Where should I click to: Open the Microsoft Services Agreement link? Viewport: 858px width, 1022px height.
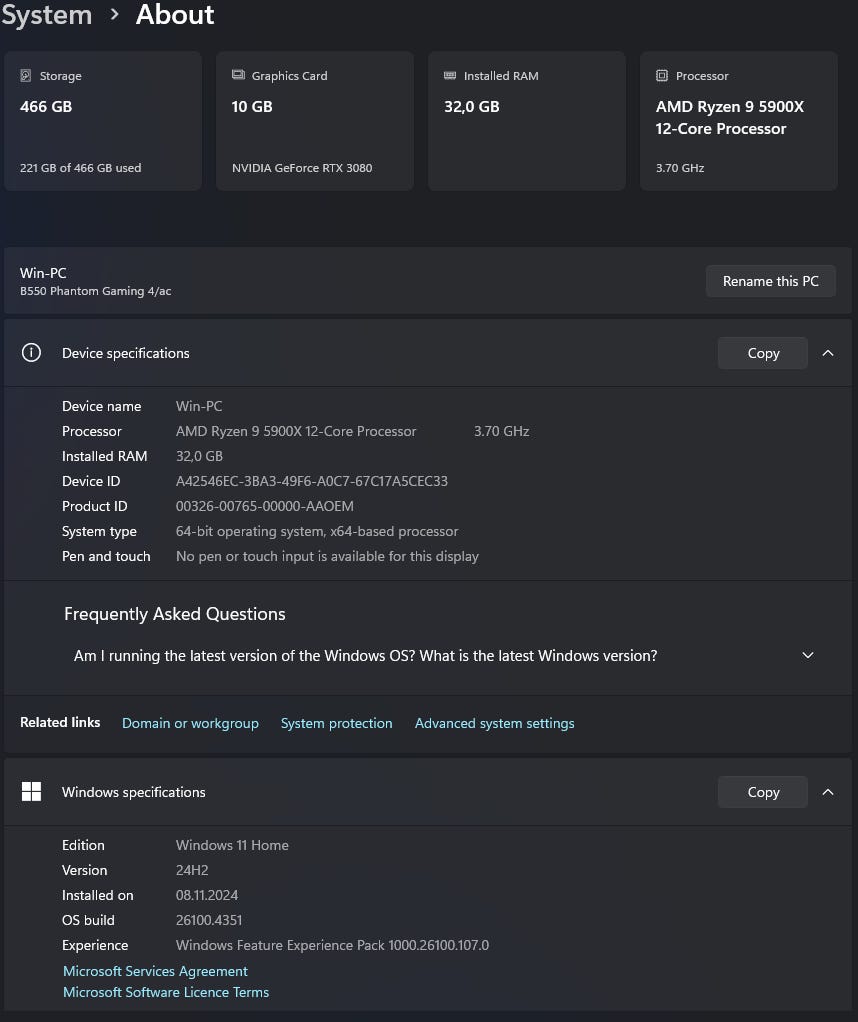click(155, 971)
